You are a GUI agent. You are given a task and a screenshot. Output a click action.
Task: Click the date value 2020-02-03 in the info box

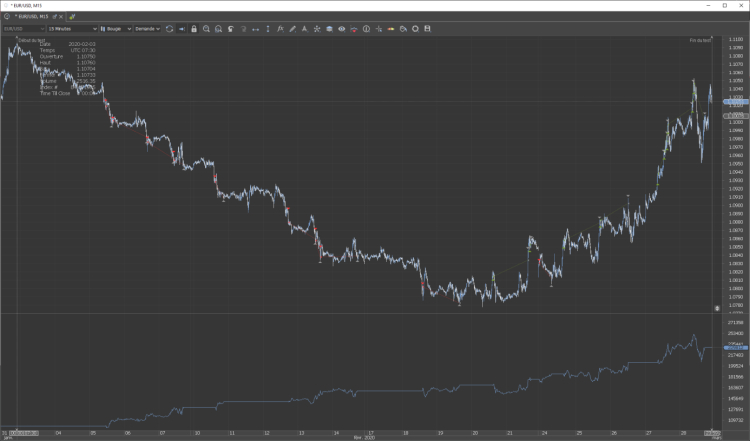click(x=82, y=44)
